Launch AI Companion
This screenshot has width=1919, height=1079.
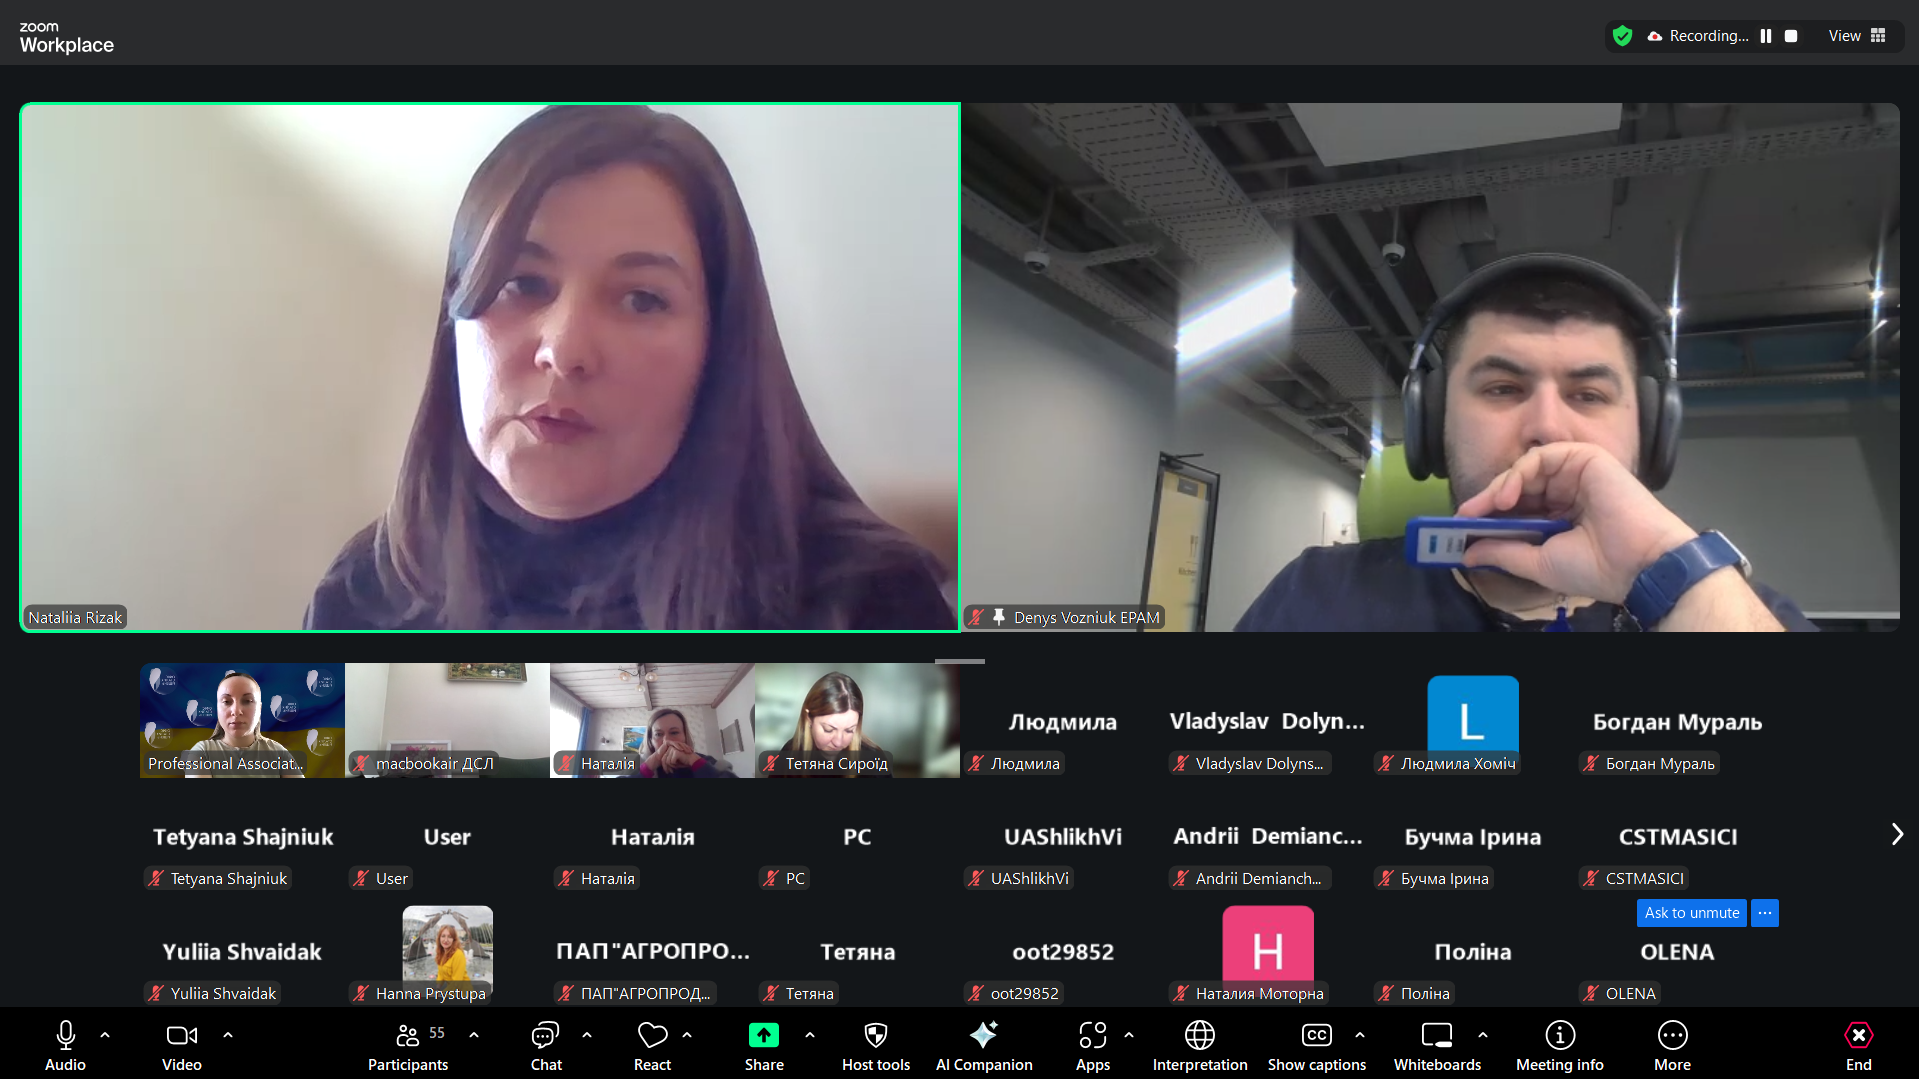pos(983,1045)
